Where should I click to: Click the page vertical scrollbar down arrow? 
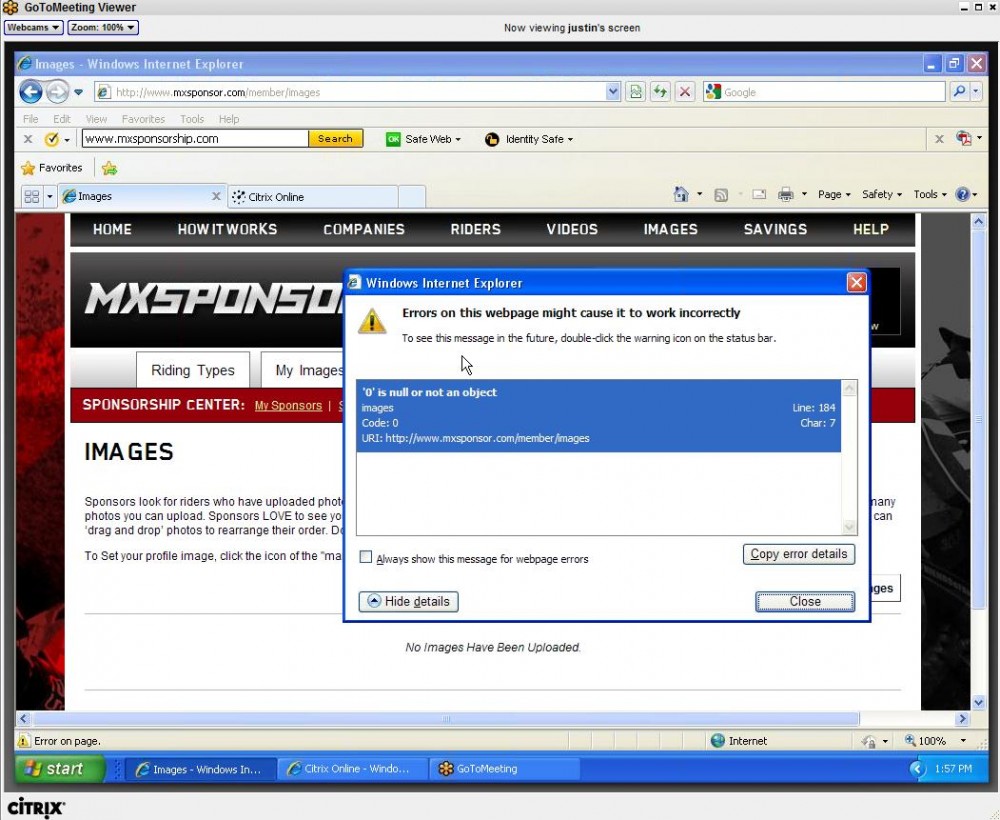click(978, 703)
